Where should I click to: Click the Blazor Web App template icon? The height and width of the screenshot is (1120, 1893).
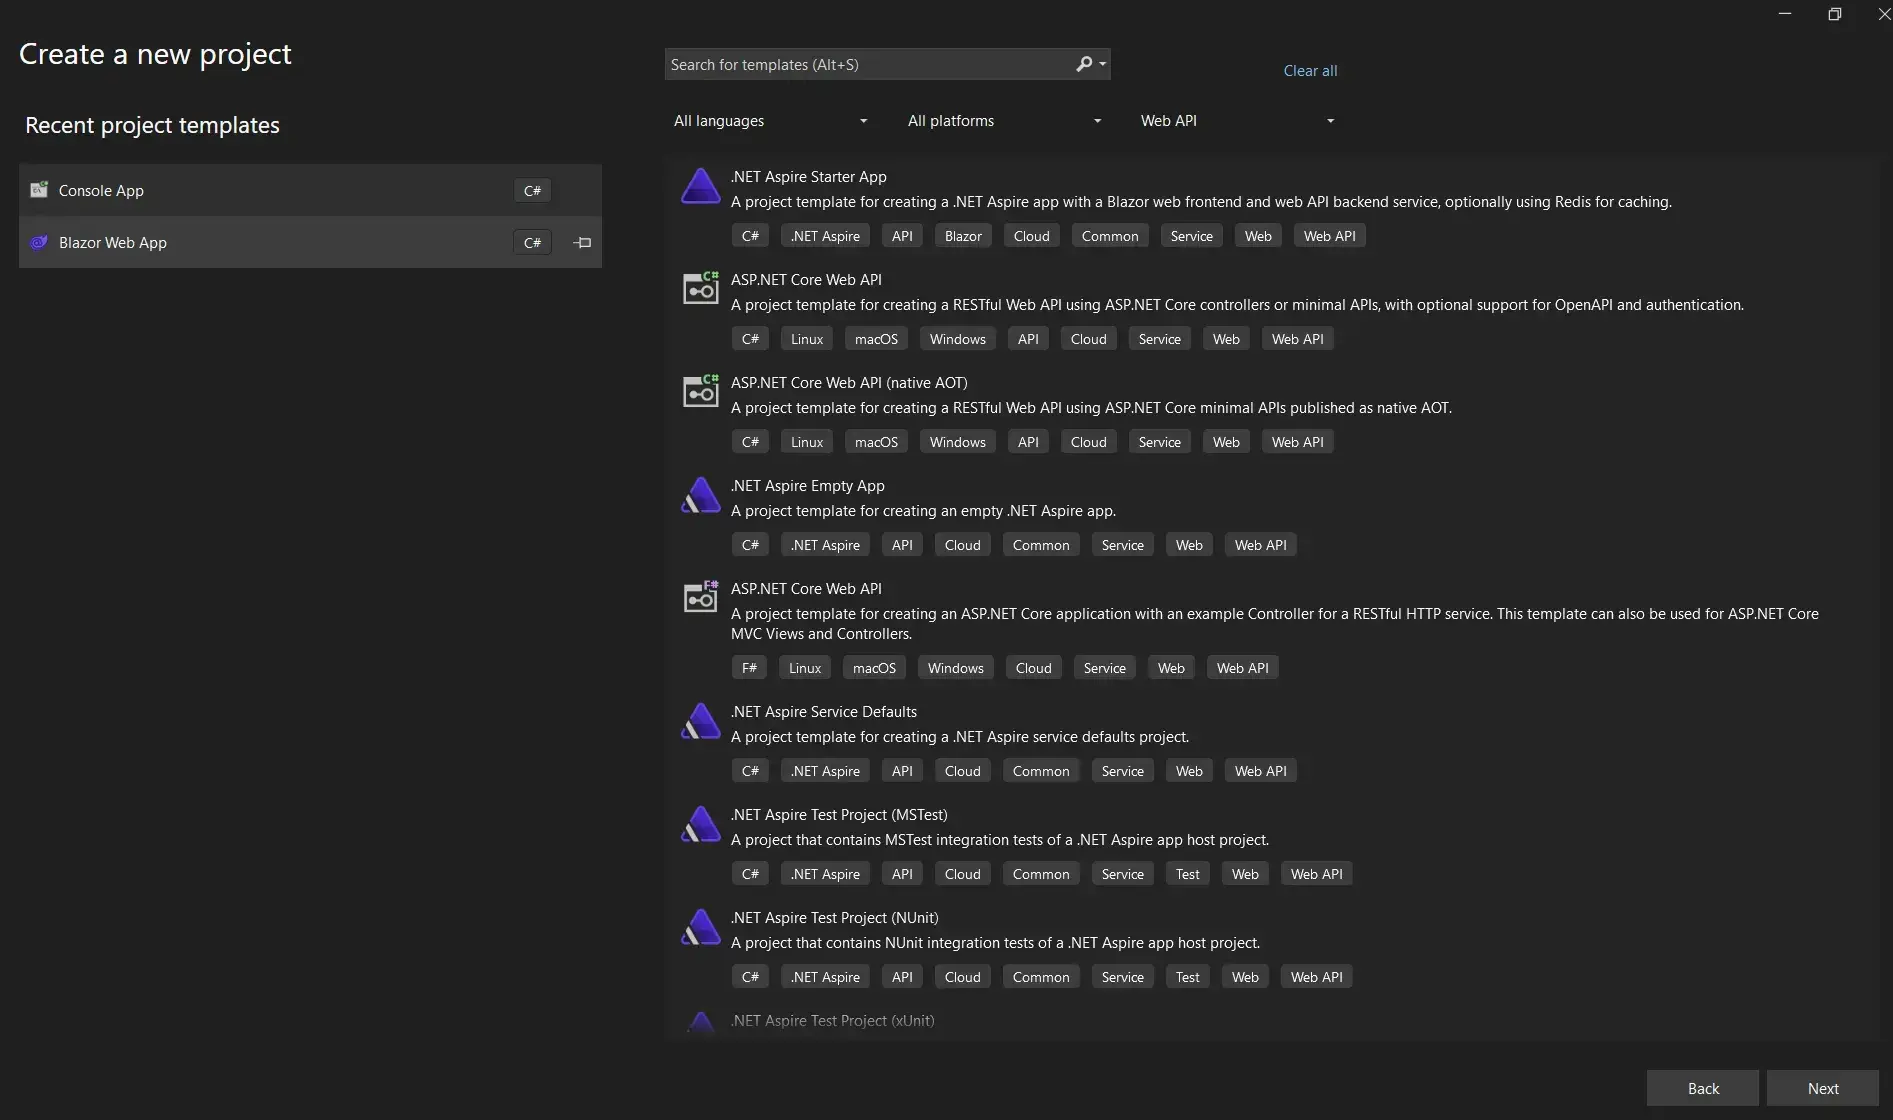39,242
